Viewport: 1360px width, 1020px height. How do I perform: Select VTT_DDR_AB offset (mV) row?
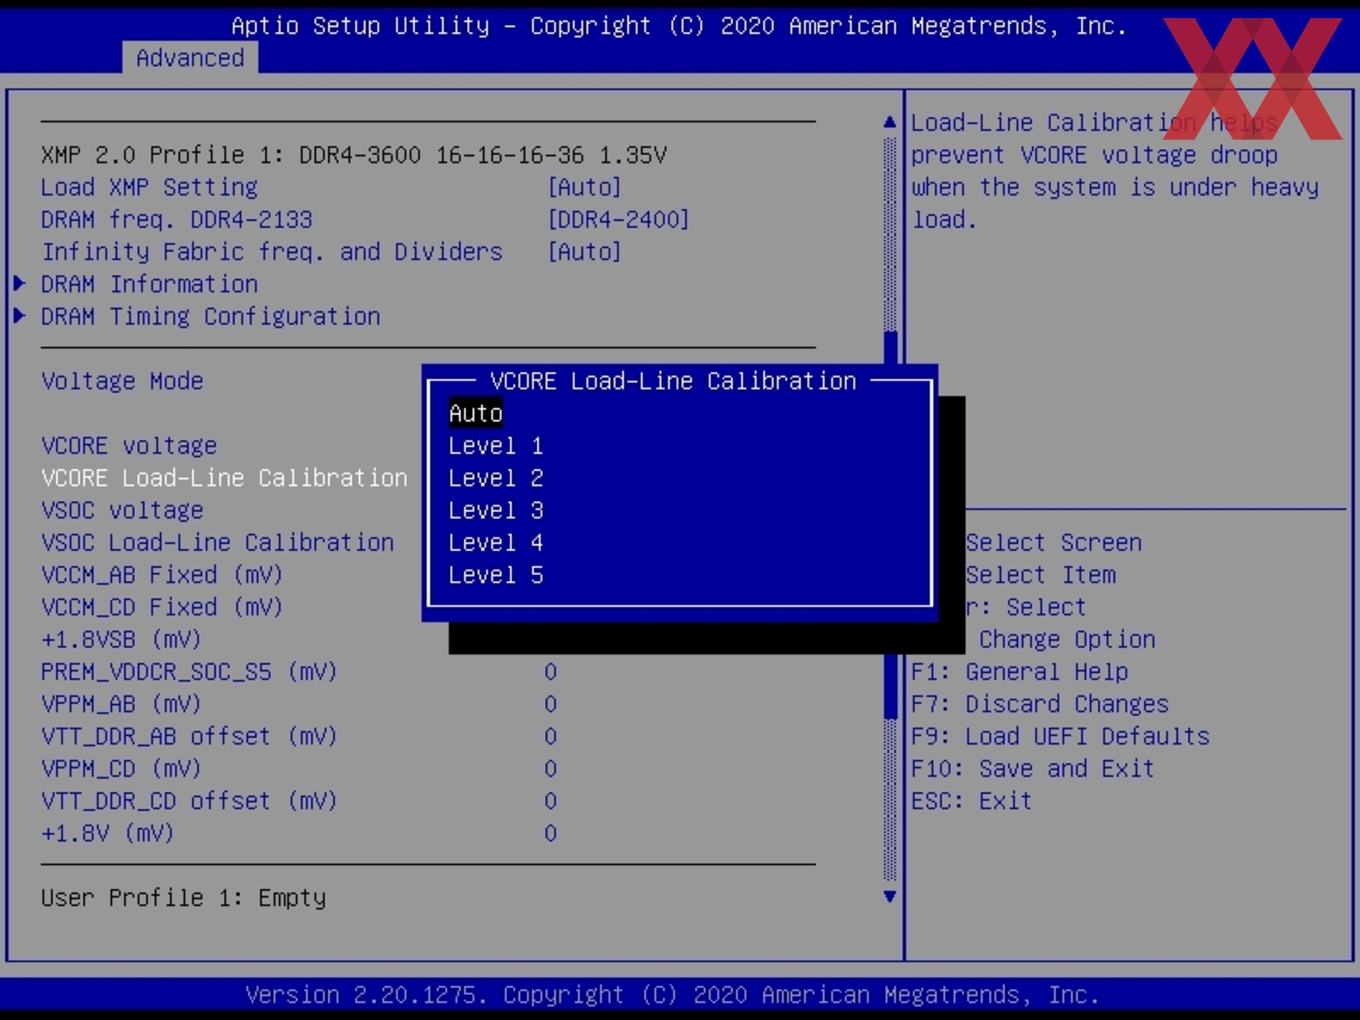point(189,736)
